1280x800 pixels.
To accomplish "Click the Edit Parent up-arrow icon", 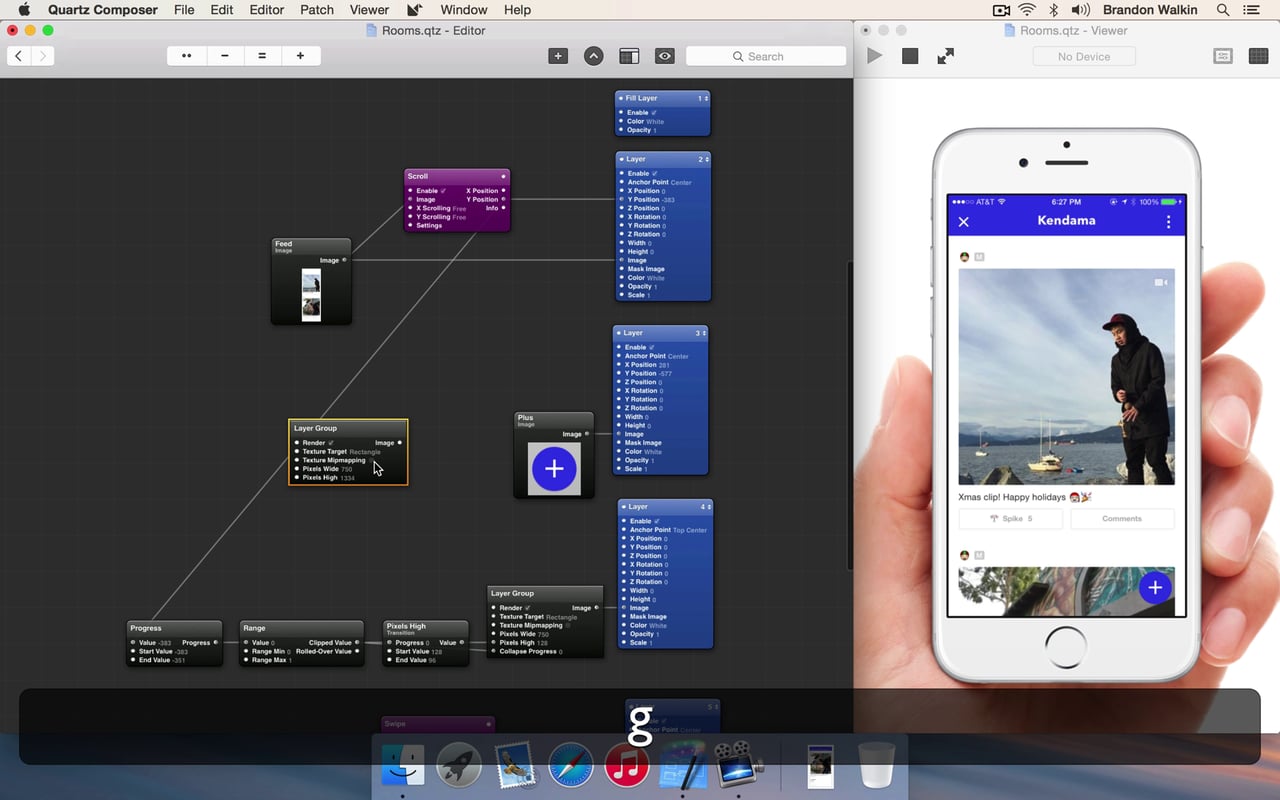I will pyautogui.click(x=593, y=56).
